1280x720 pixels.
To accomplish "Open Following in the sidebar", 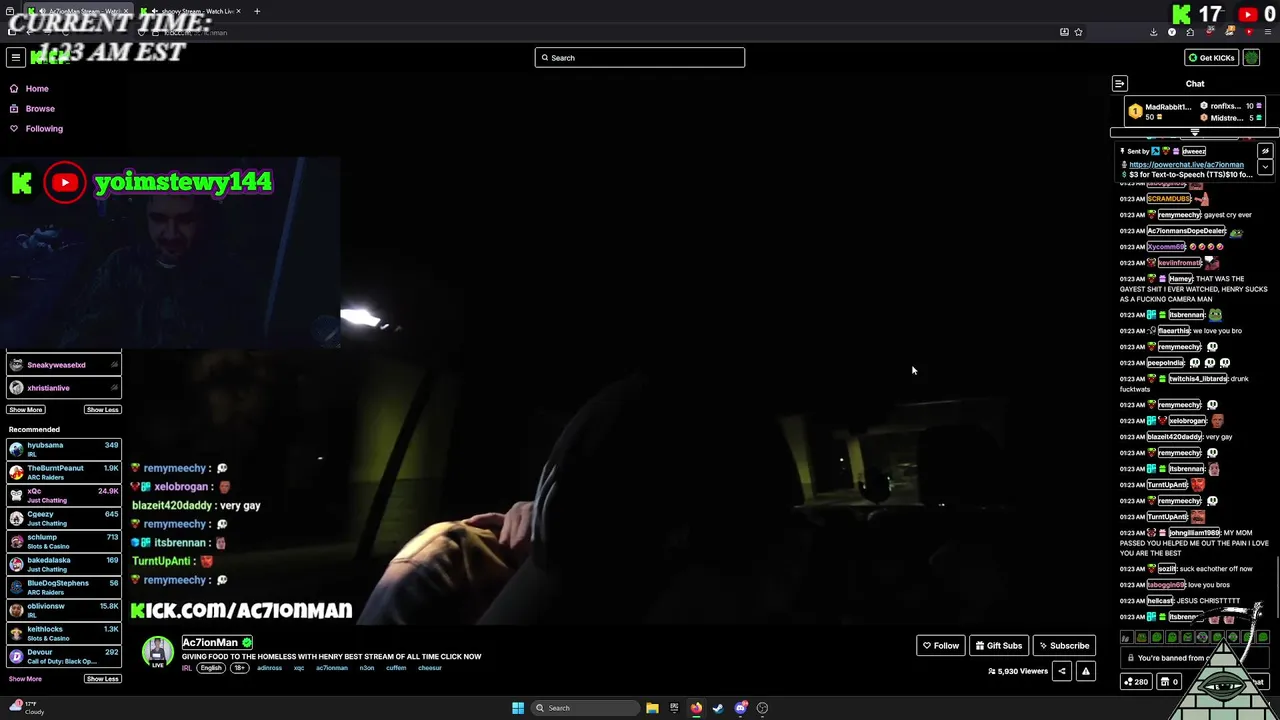I will (x=43, y=129).
